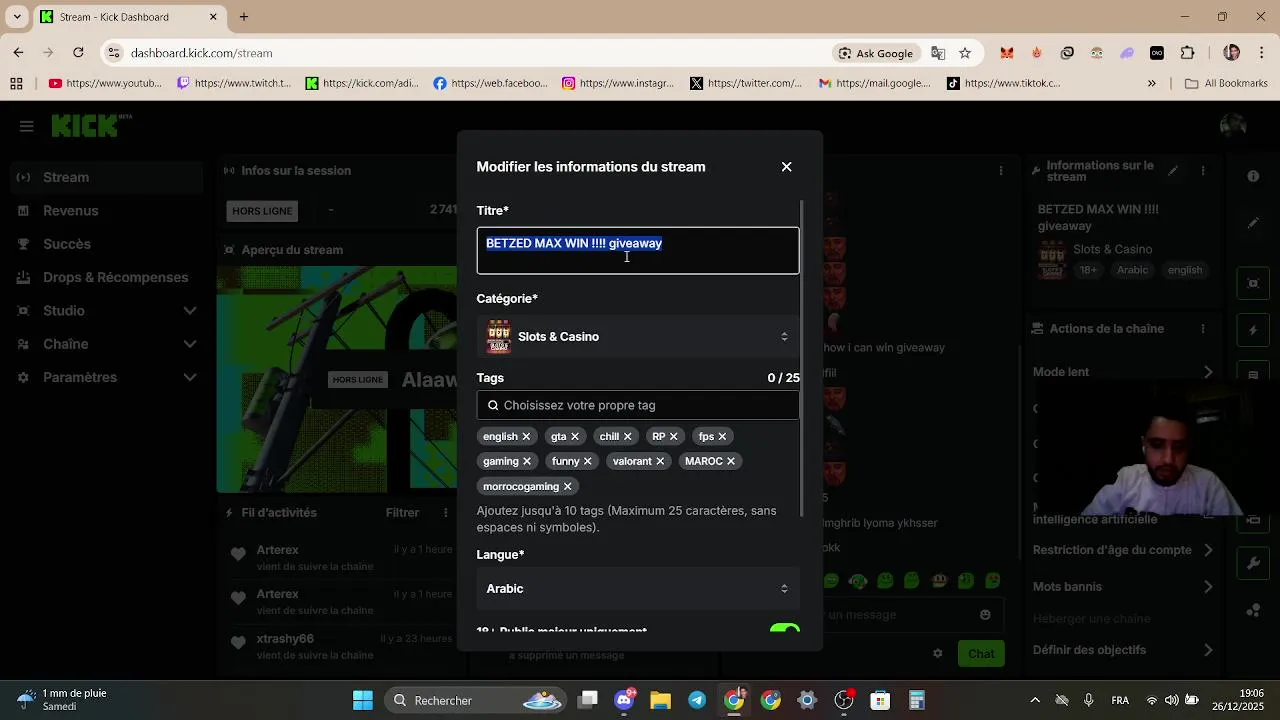Open the Twitch bookmark

coord(234,84)
